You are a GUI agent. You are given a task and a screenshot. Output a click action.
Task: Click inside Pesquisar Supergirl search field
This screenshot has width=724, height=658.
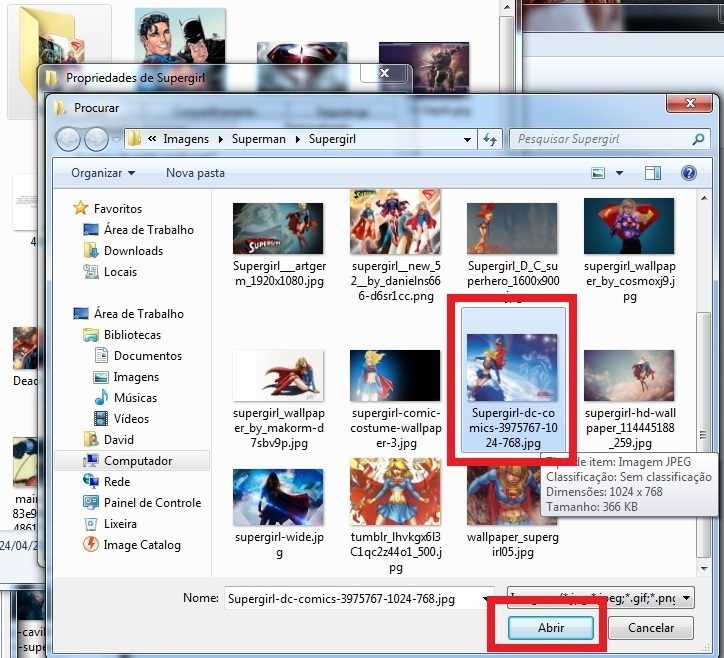(x=600, y=139)
